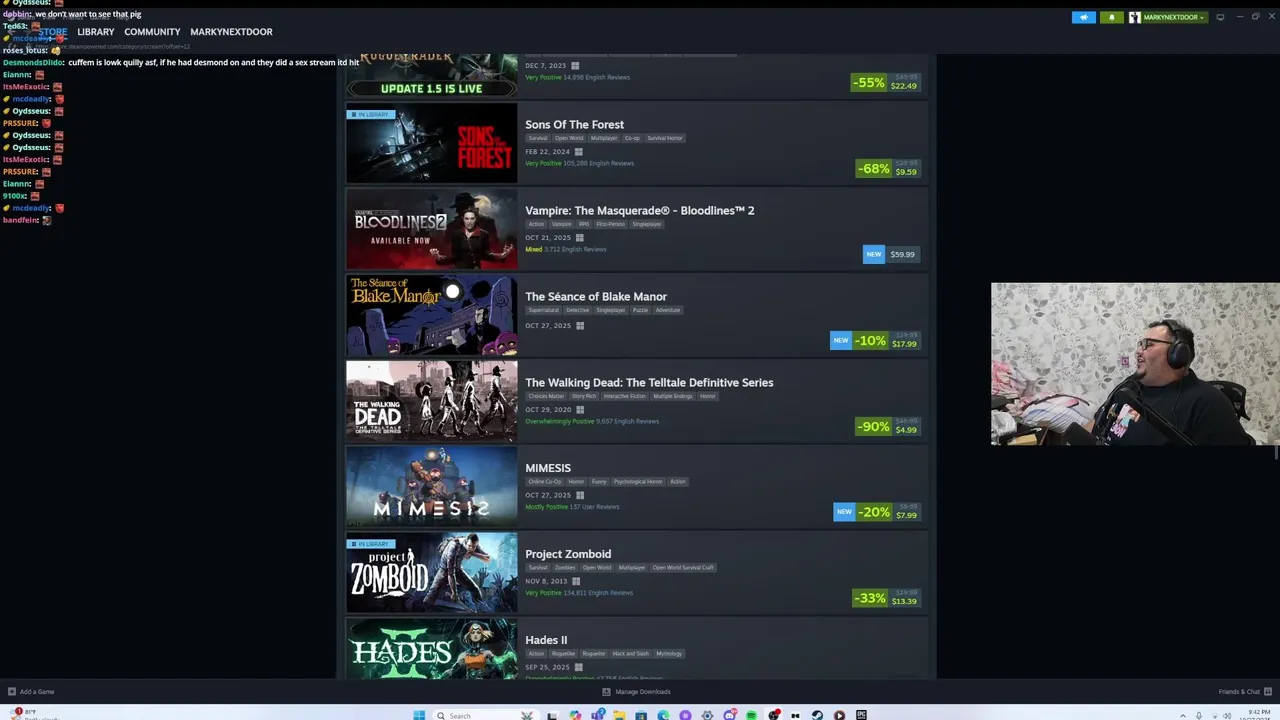Open File Explorer from the taskbar
This screenshot has height=720, width=1280.
(619, 715)
